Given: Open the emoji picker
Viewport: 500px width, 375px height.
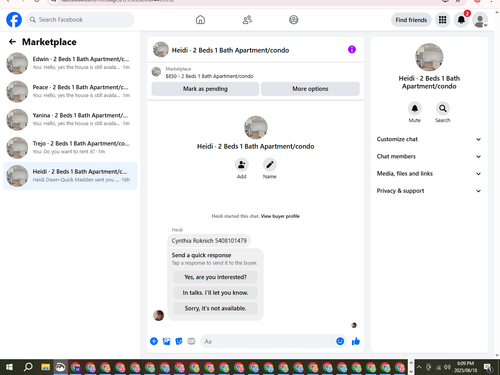Looking at the screenshot, I should point(340,341).
